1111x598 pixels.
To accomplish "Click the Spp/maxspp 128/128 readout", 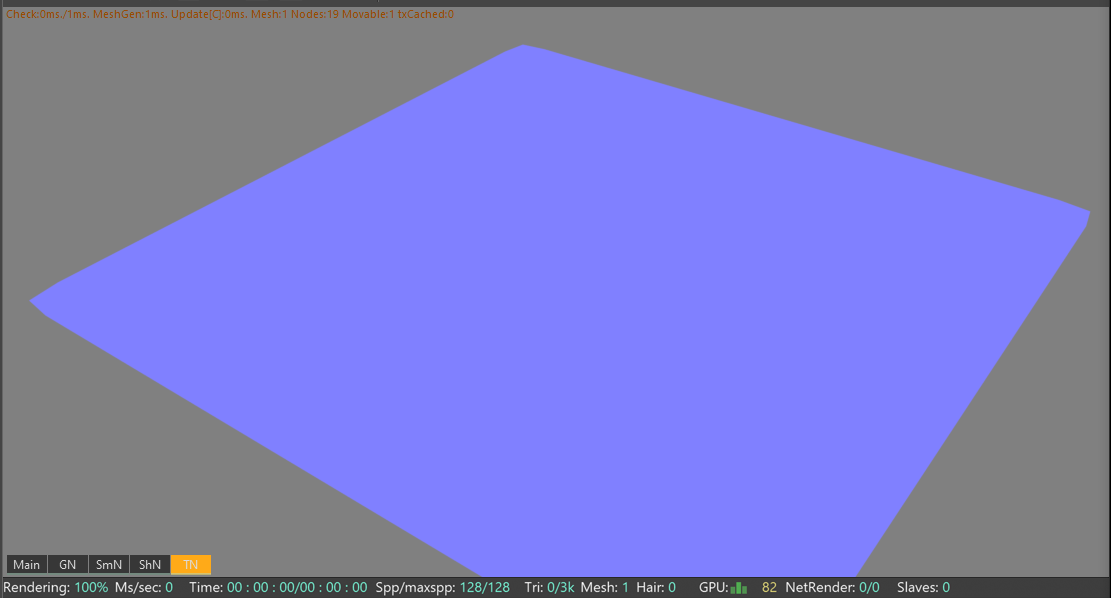I will 443,587.
